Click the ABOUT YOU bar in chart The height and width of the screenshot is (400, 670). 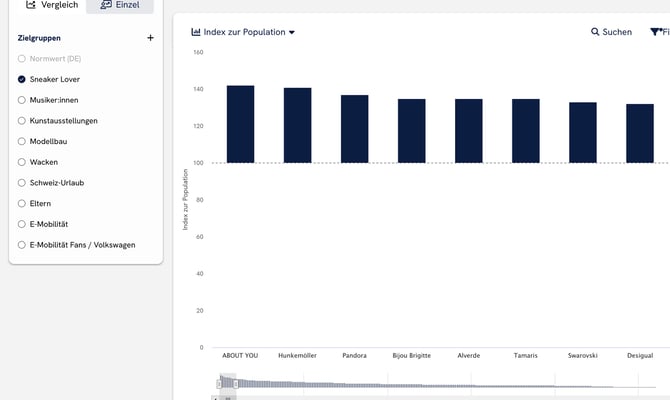pos(240,124)
